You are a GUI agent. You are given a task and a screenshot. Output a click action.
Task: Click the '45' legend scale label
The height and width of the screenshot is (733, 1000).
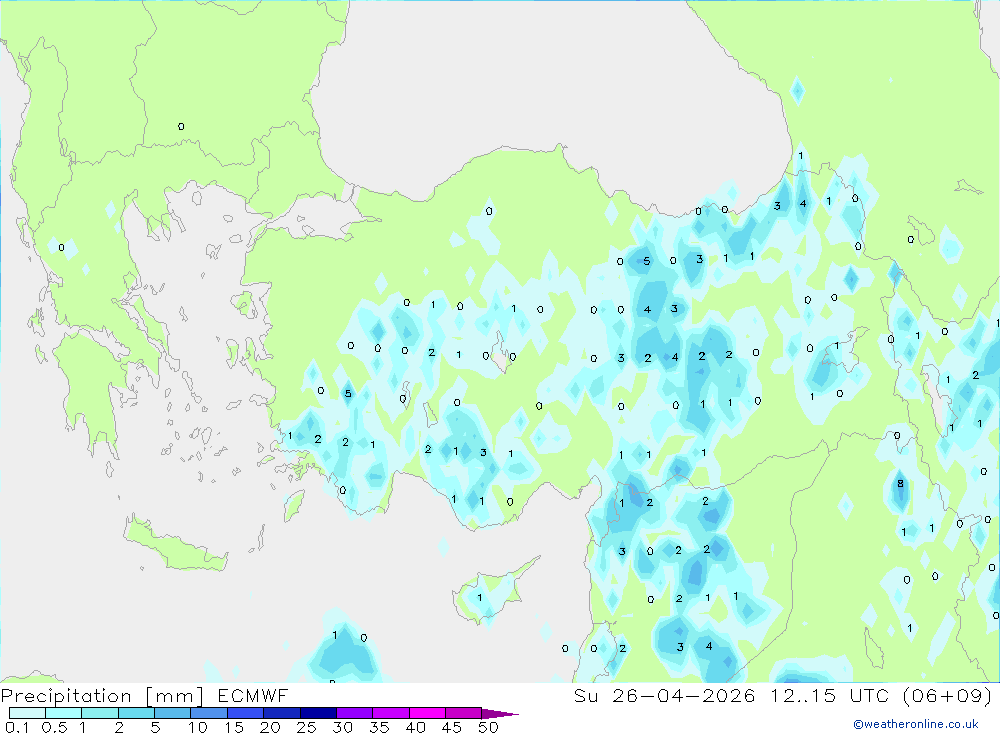(452, 727)
